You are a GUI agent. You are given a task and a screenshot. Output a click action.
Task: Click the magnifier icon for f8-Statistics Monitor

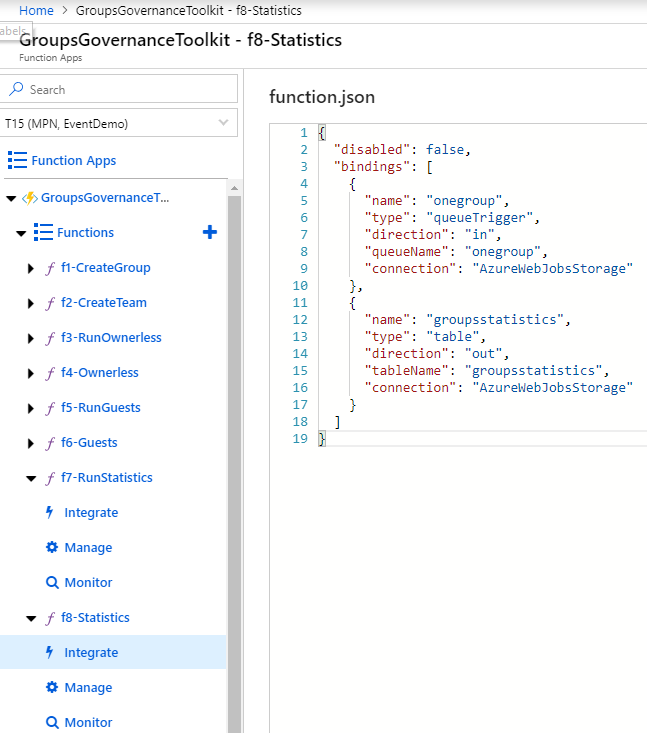coord(52,722)
